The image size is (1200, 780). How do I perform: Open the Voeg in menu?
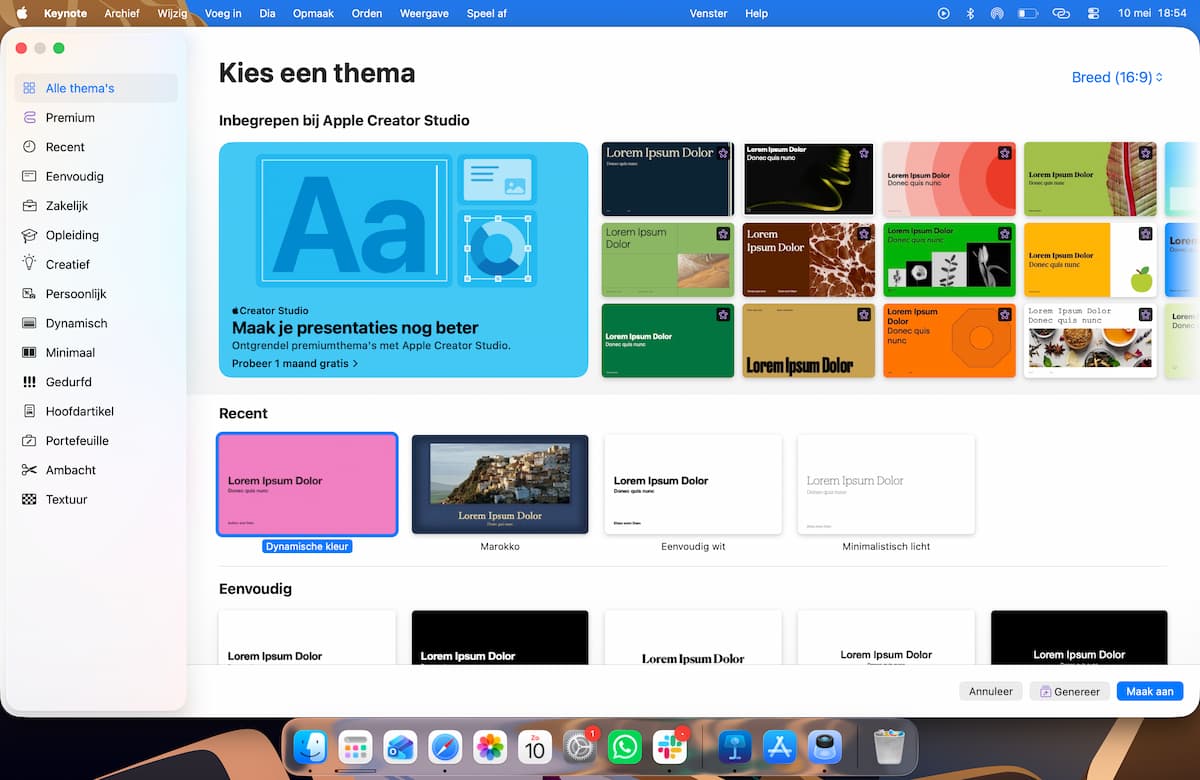click(223, 13)
